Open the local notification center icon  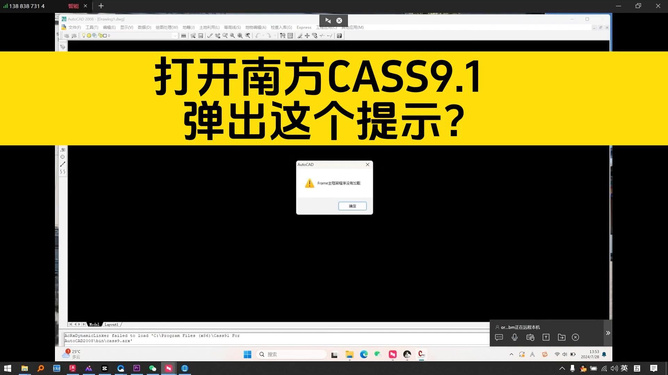[x=654, y=368]
